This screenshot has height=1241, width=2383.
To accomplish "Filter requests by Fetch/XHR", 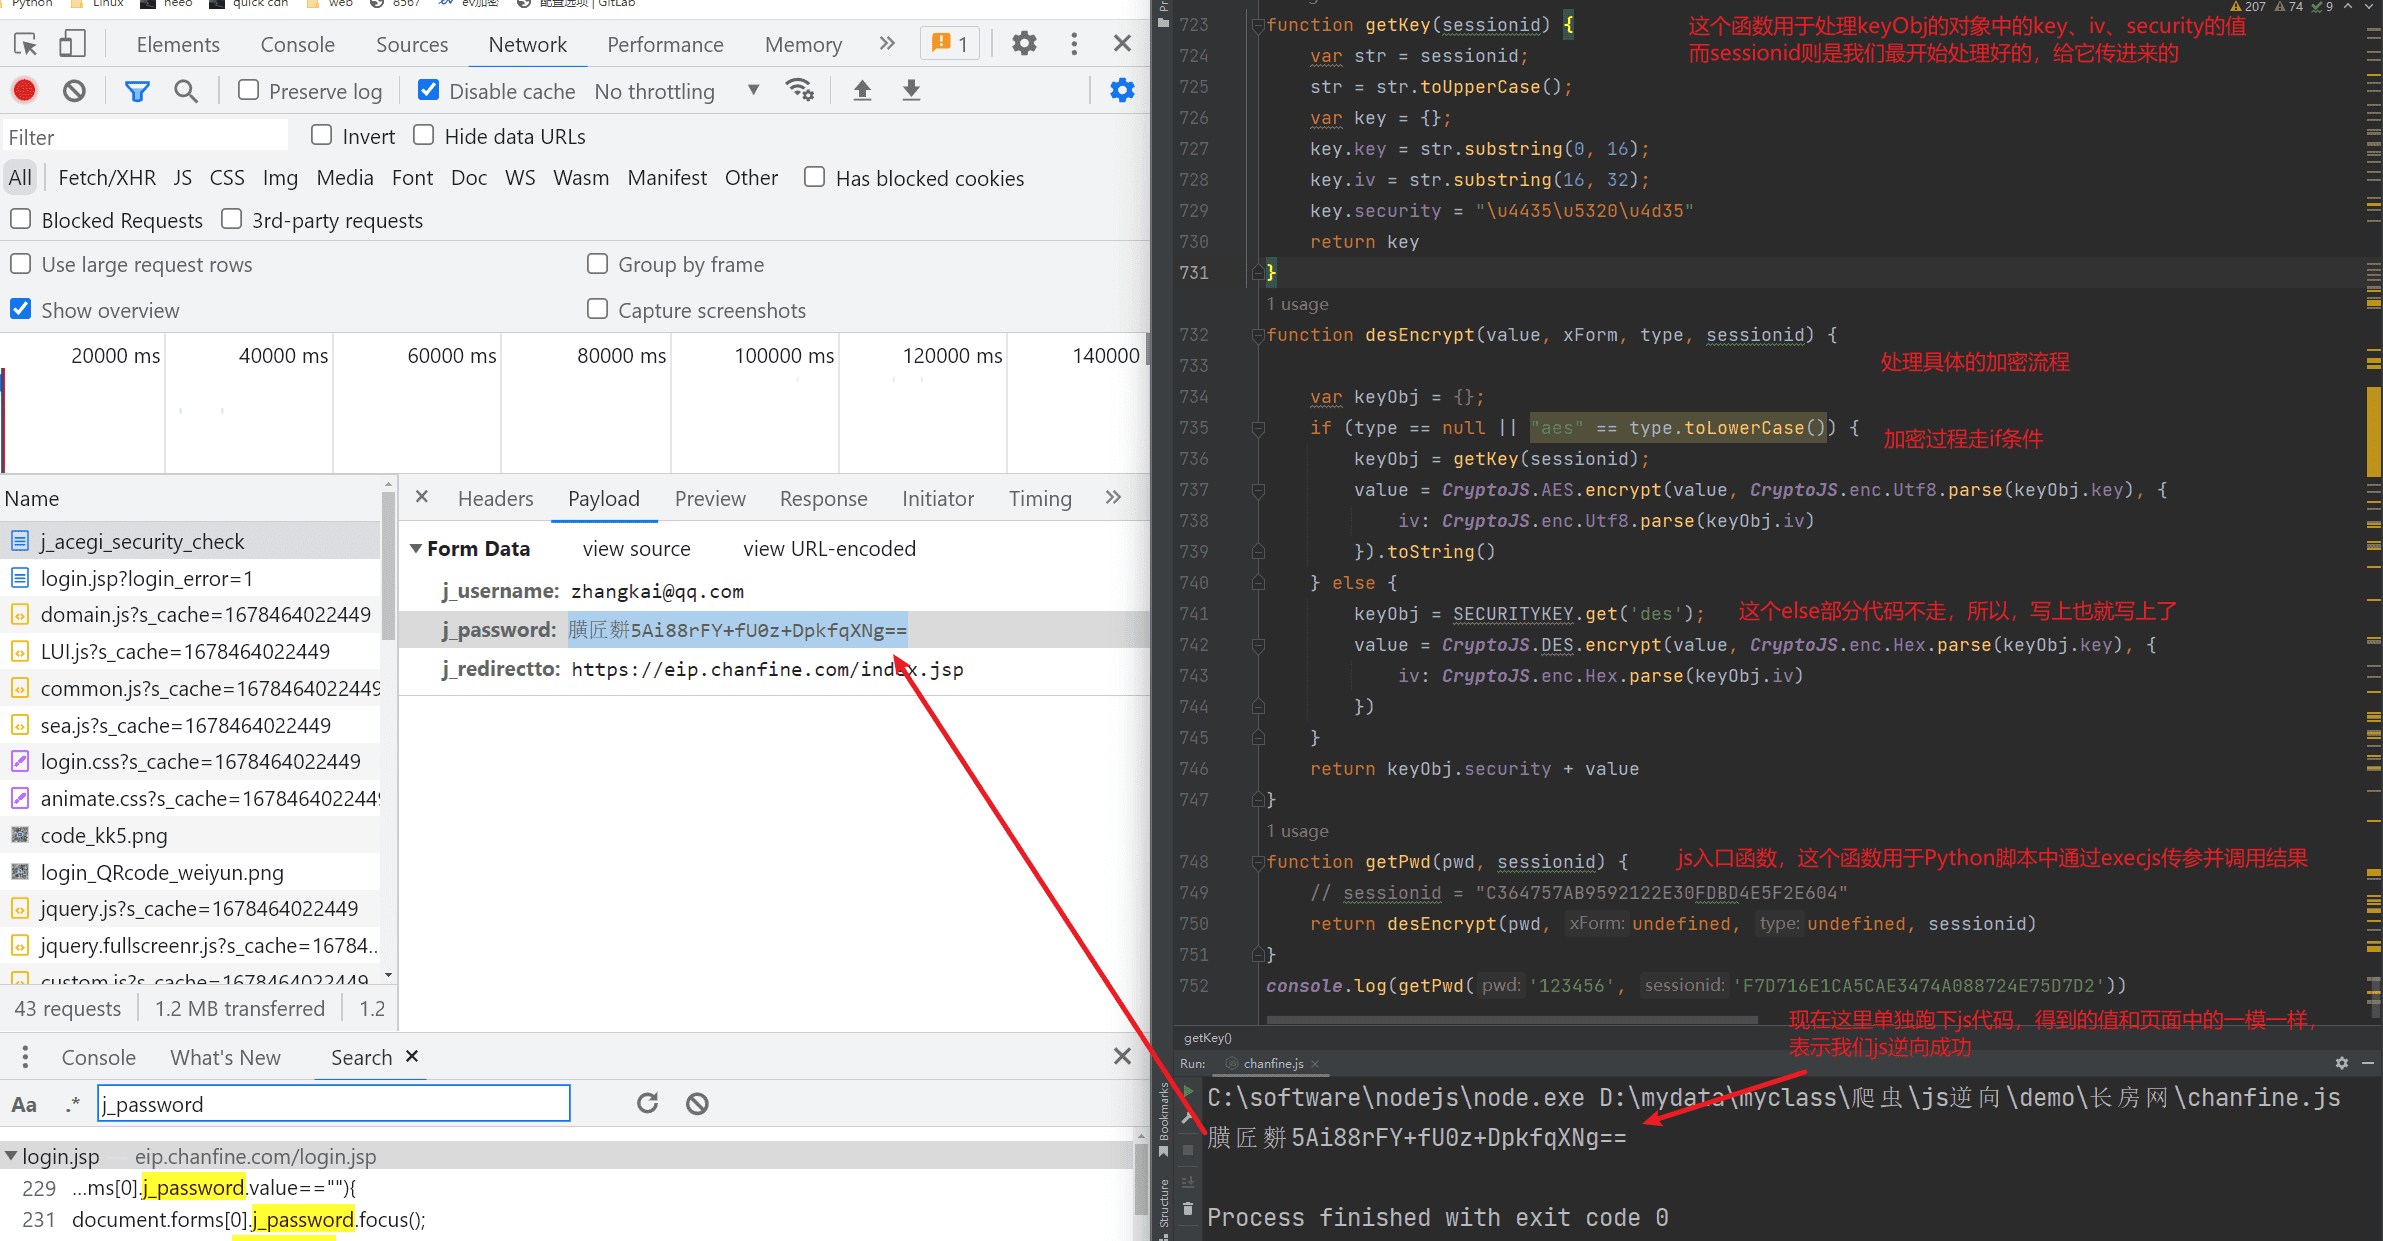I will (107, 178).
